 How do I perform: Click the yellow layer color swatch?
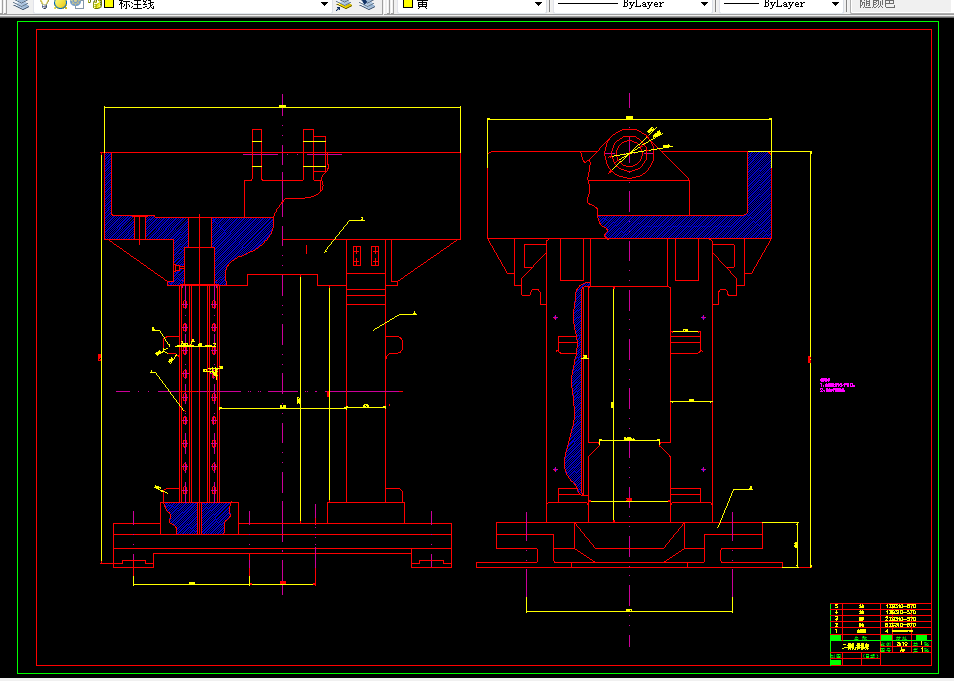110,4
